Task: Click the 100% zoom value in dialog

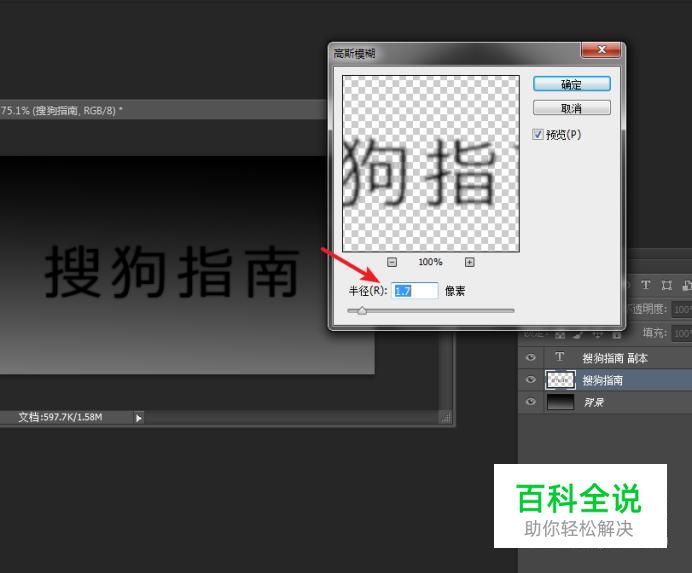Action: (x=430, y=262)
